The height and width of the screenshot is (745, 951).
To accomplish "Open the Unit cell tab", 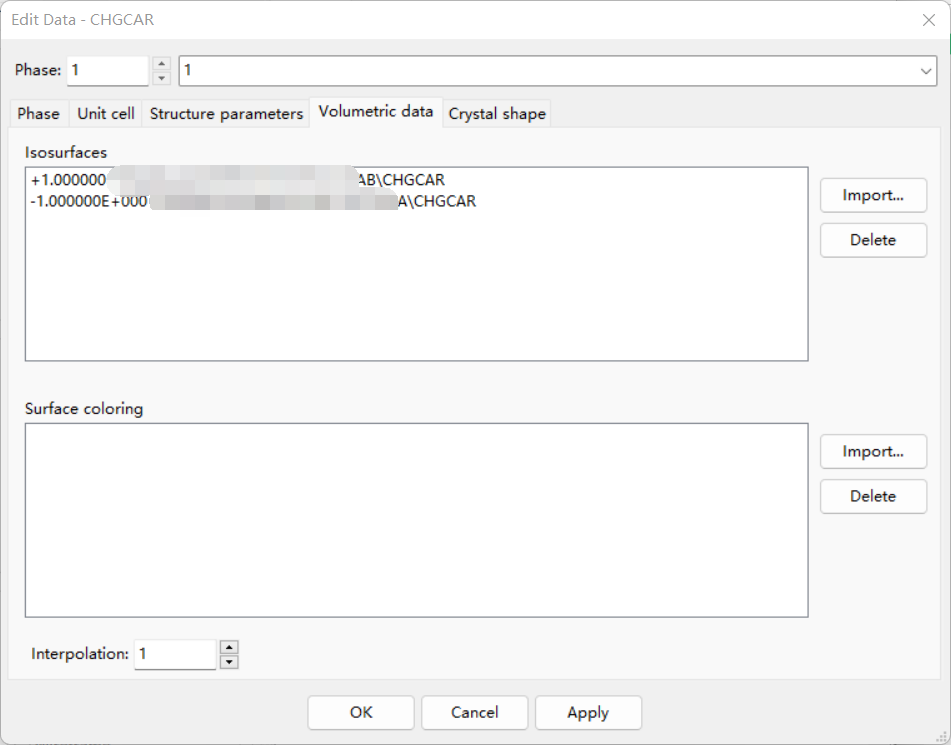I will [x=106, y=113].
